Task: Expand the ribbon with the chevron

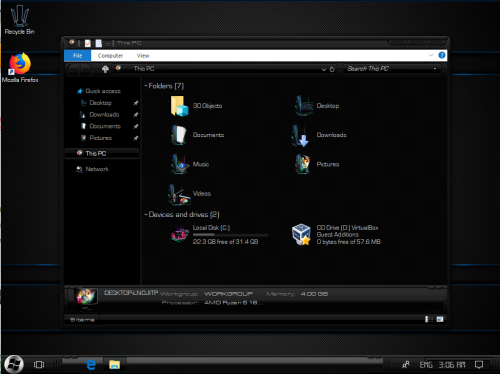Action: pyautogui.click(x=431, y=55)
